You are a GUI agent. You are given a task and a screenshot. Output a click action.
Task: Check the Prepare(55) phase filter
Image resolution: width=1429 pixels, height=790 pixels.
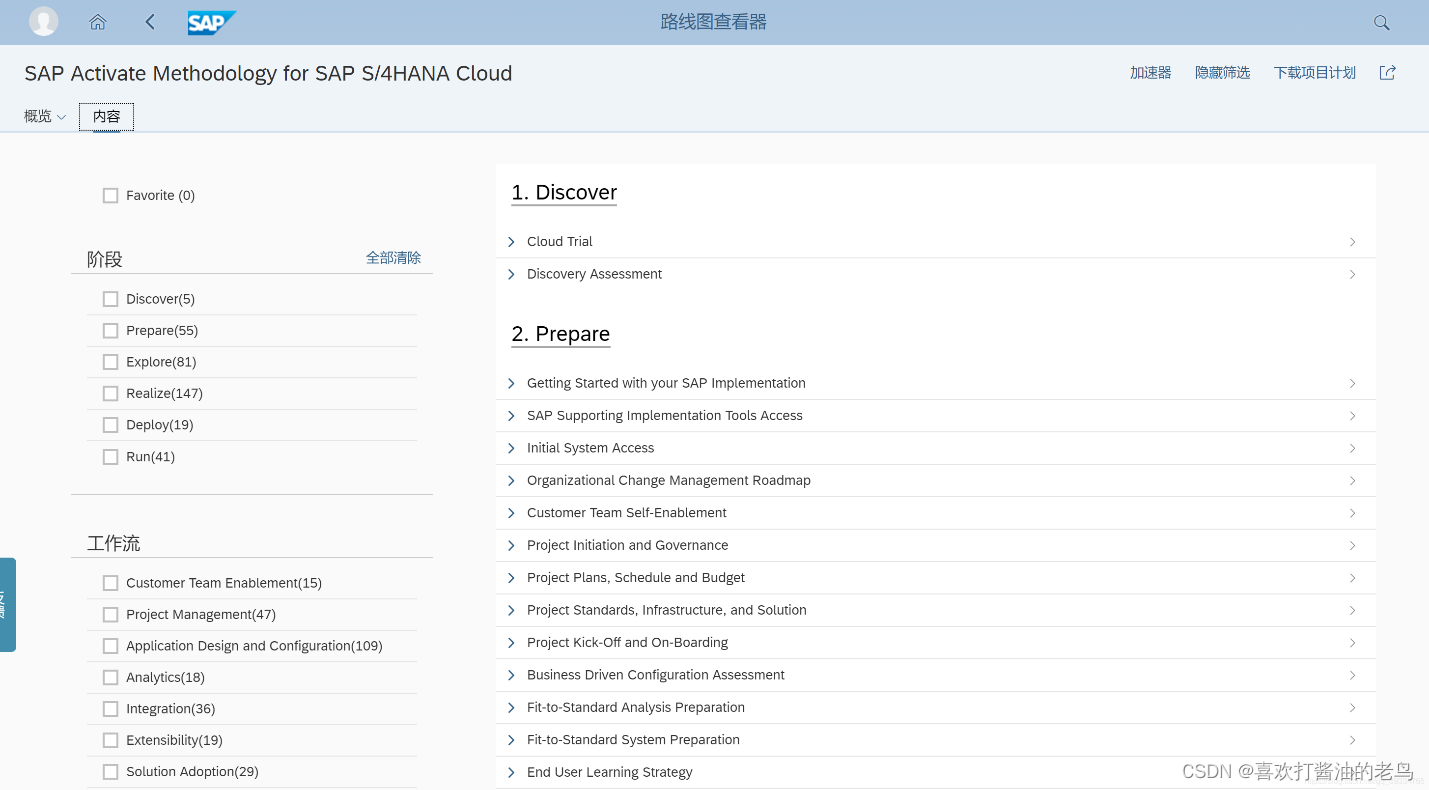coord(111,331)
